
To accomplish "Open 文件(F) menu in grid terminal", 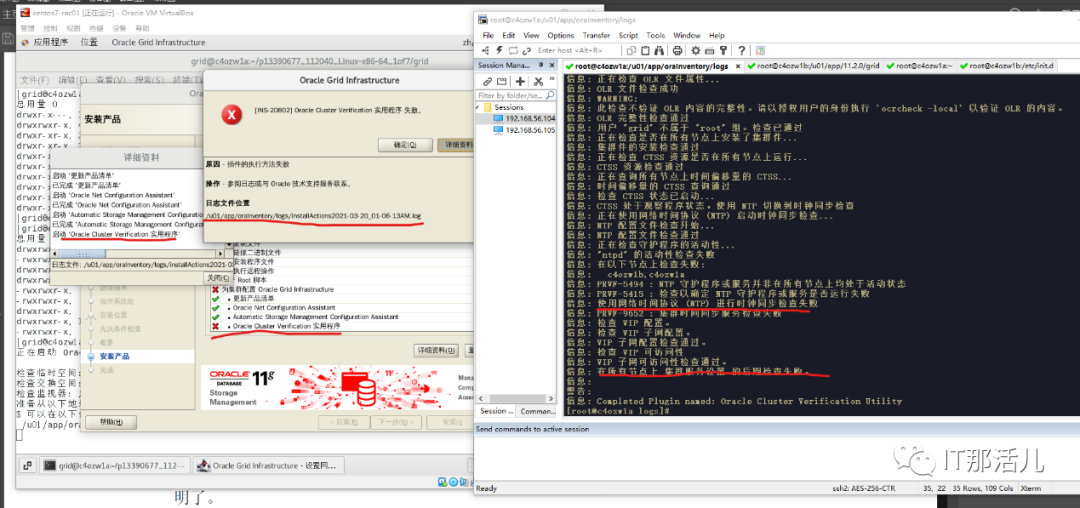I will point(34,81).
